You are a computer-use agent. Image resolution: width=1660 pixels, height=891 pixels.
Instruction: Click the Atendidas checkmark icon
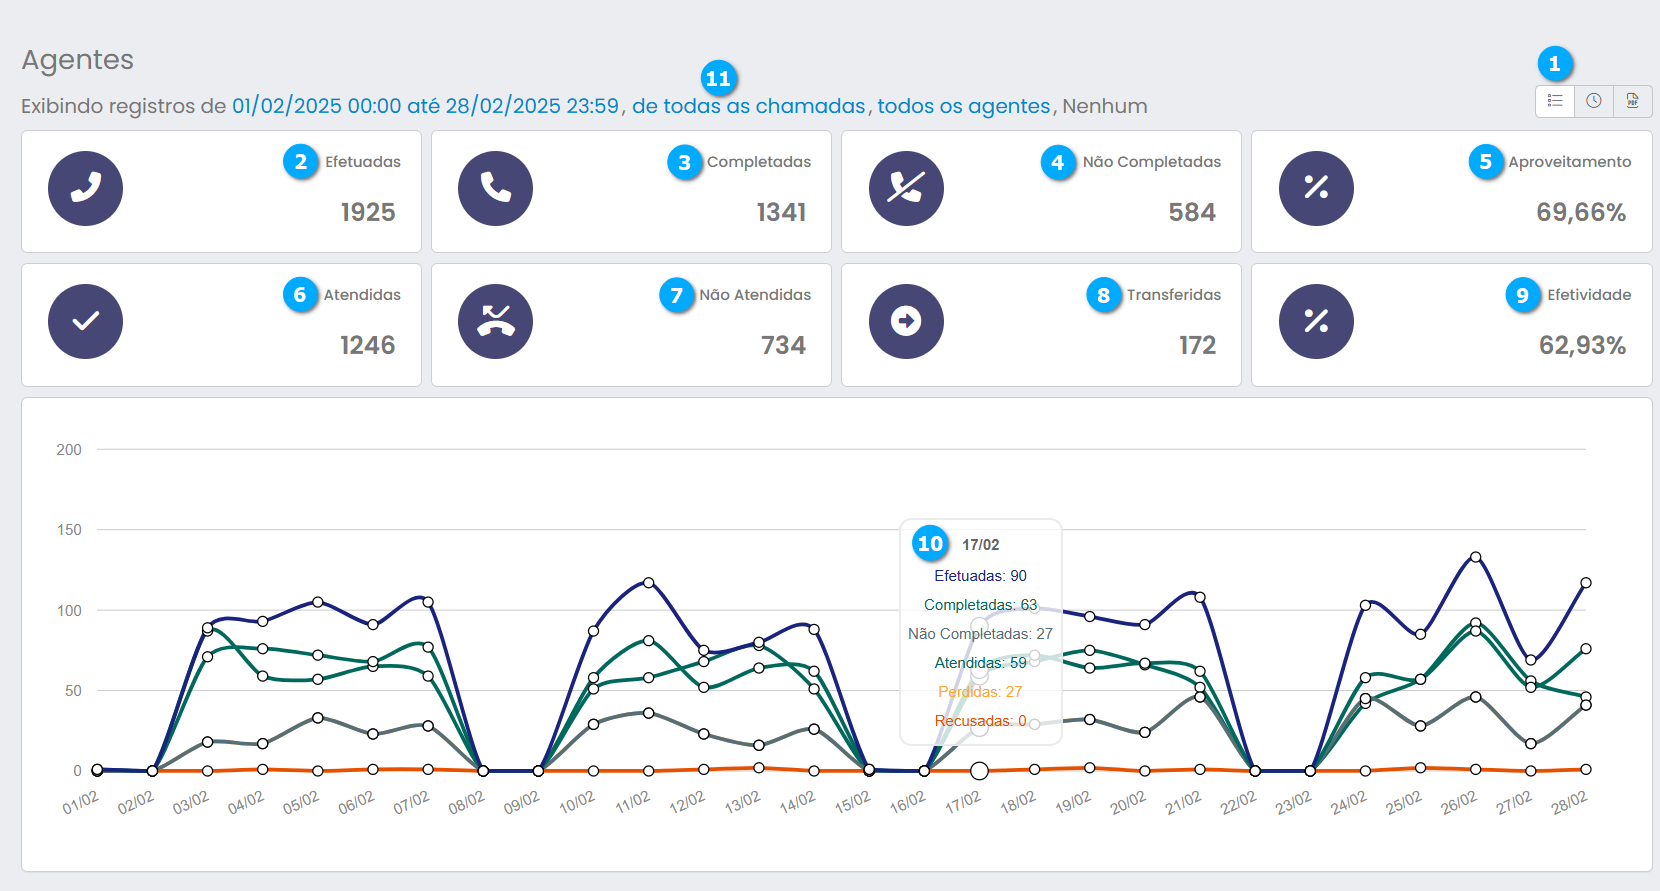click(x=86, y=322)
